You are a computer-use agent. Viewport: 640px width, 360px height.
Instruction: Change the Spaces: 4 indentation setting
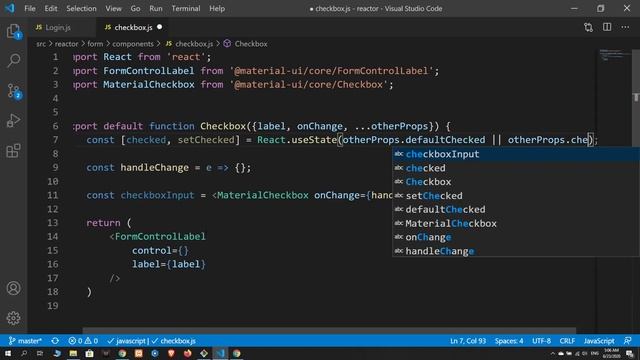pyautogui.click(x=509, y=341)
